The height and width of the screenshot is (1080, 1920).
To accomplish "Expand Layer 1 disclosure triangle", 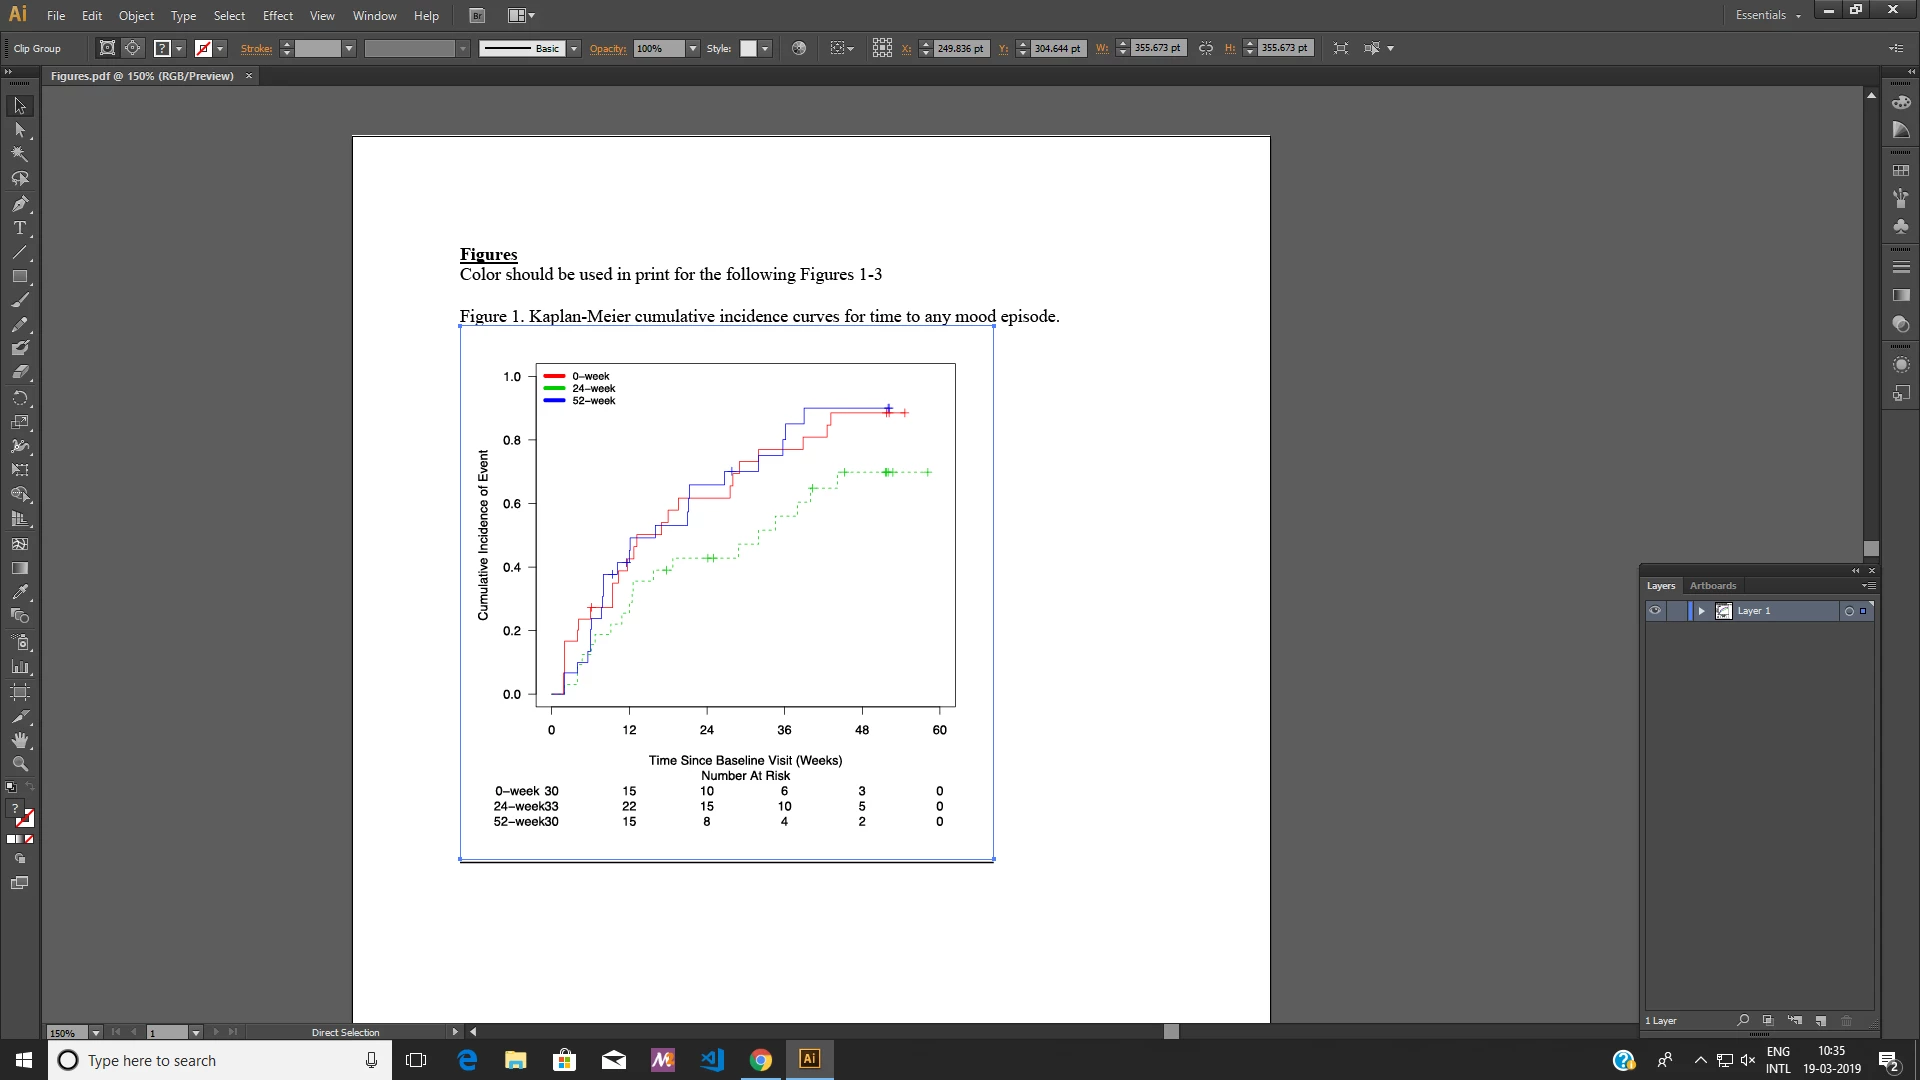I will [1701, 611].
